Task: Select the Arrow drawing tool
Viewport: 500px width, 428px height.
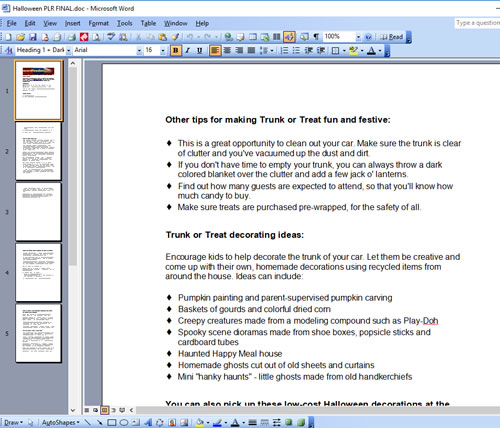Action: pyautogui.click(x=99, y=423)
